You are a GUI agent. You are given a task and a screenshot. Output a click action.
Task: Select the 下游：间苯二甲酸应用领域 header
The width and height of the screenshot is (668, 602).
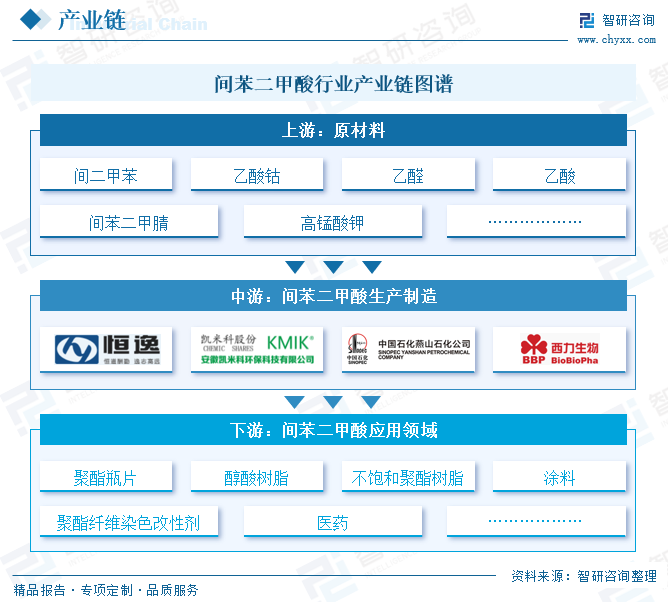[x=333, y=430]
